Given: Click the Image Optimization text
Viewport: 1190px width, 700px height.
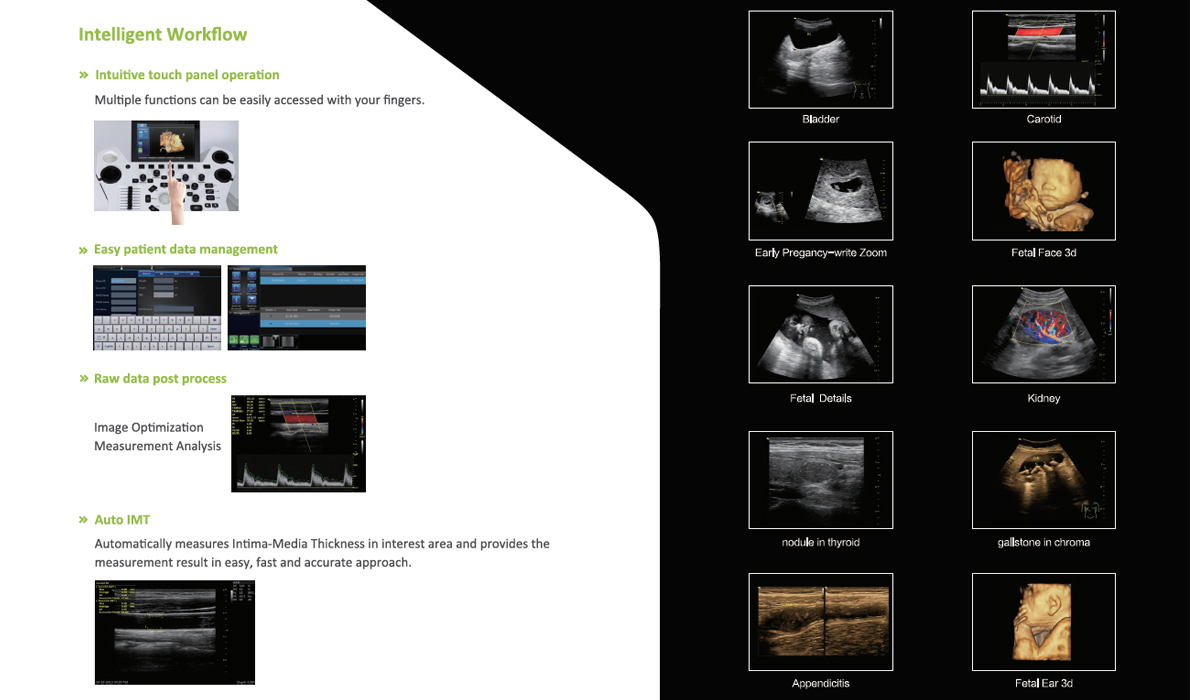Looking at the screenshot, I should tap(149, 427).
